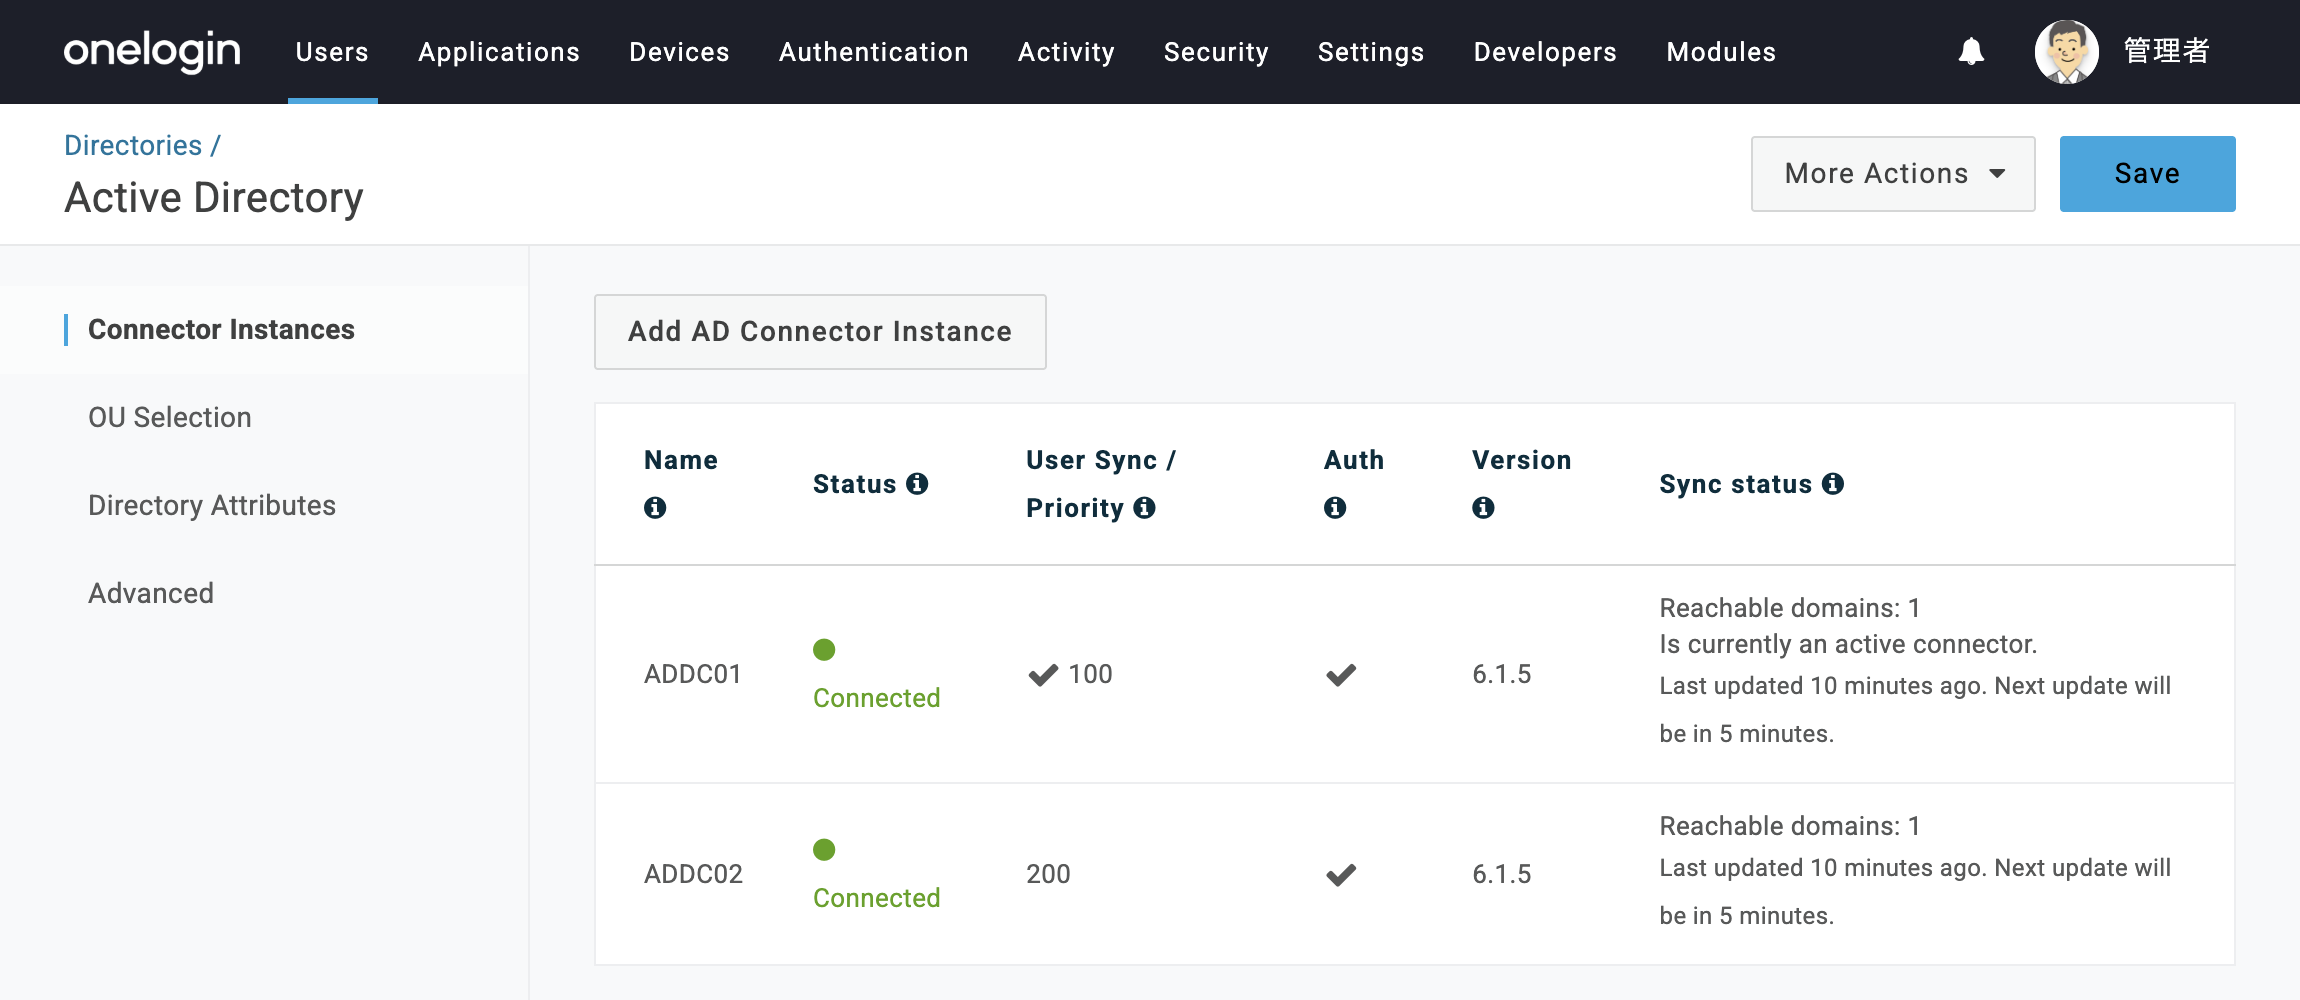Click the Version column header
2300x1000 pixels.
point(1521,460)
